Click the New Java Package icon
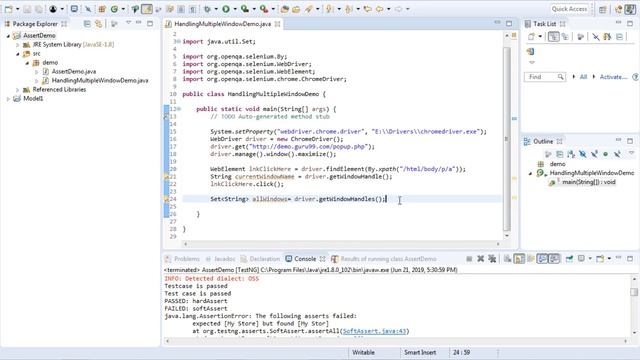640x360 pixels. [102, 9]
